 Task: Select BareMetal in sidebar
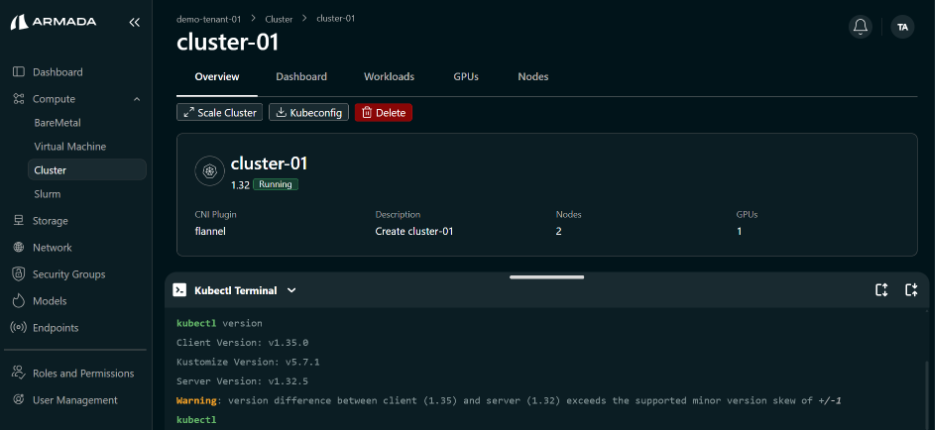(x=57, y=122)
